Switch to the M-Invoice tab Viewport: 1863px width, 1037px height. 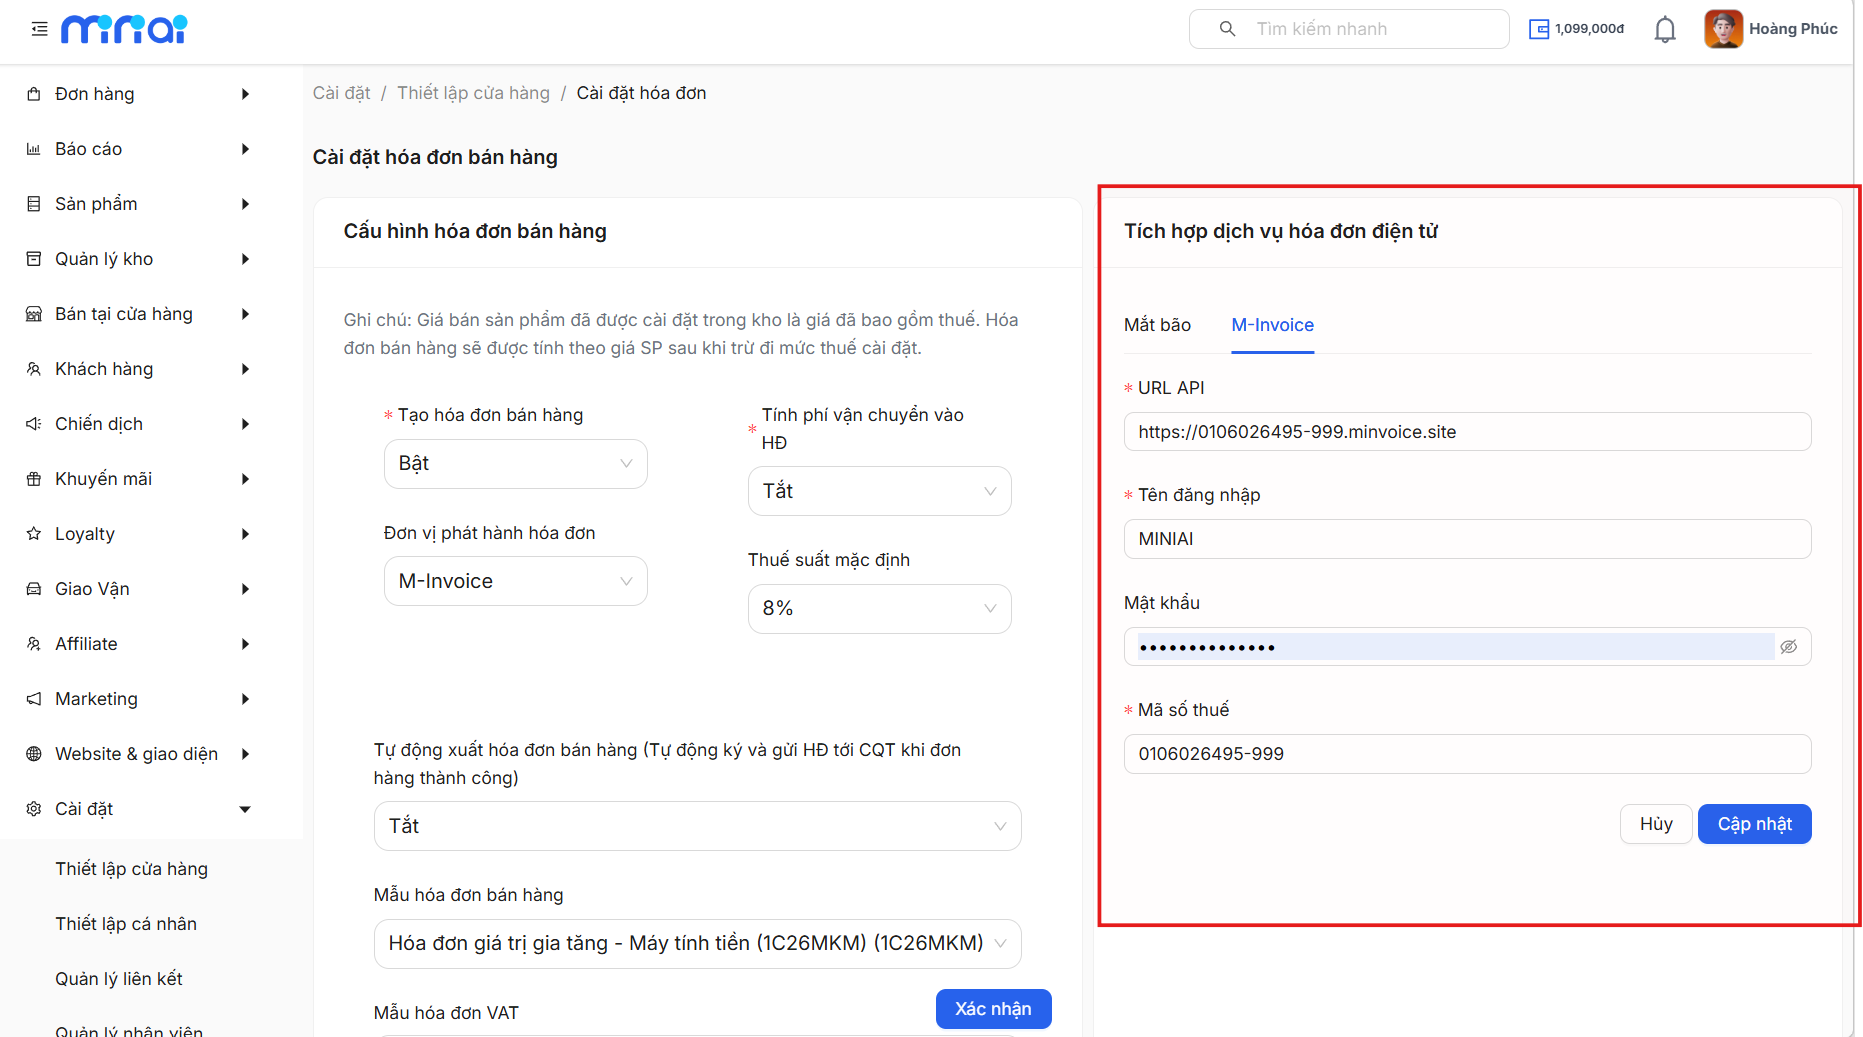(x=1273, y=325)
